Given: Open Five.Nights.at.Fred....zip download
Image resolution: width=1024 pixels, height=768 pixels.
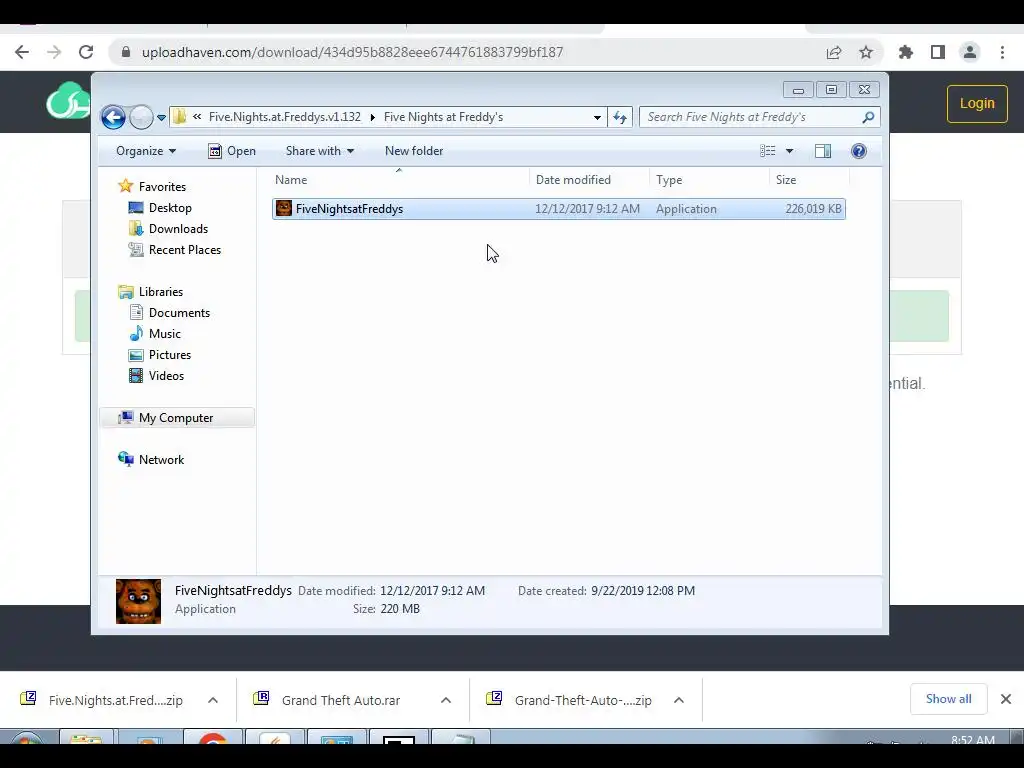Looking at the screenshot, I should (x=103, y=700).
